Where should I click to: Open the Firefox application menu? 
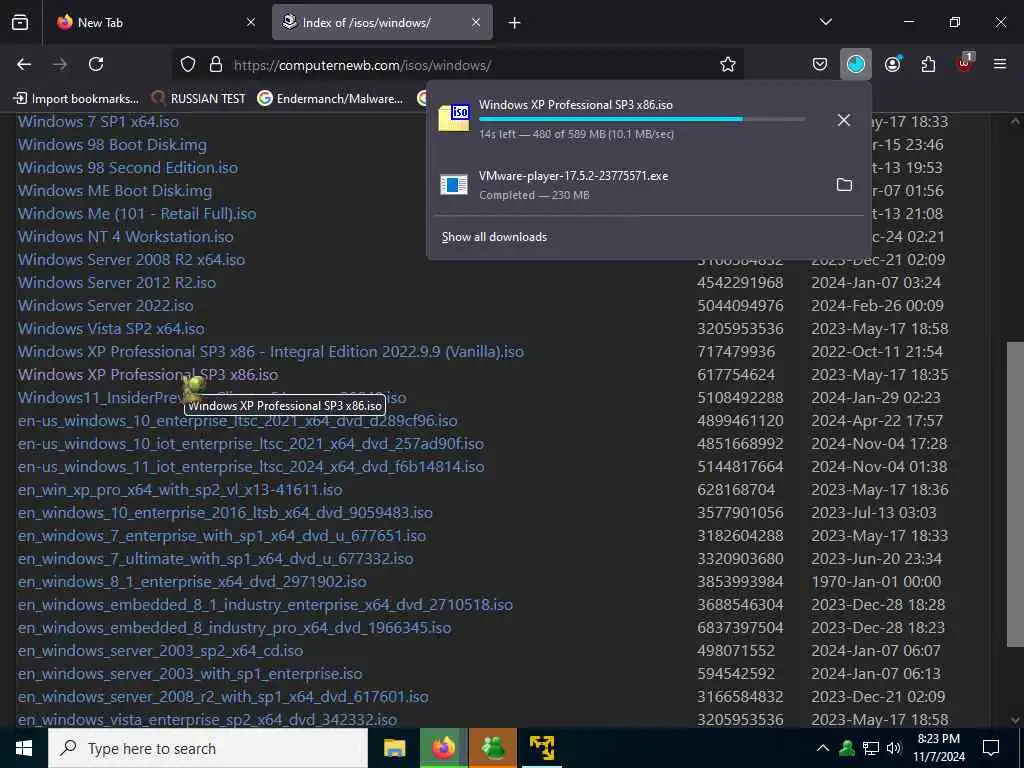pos(1000,64)
